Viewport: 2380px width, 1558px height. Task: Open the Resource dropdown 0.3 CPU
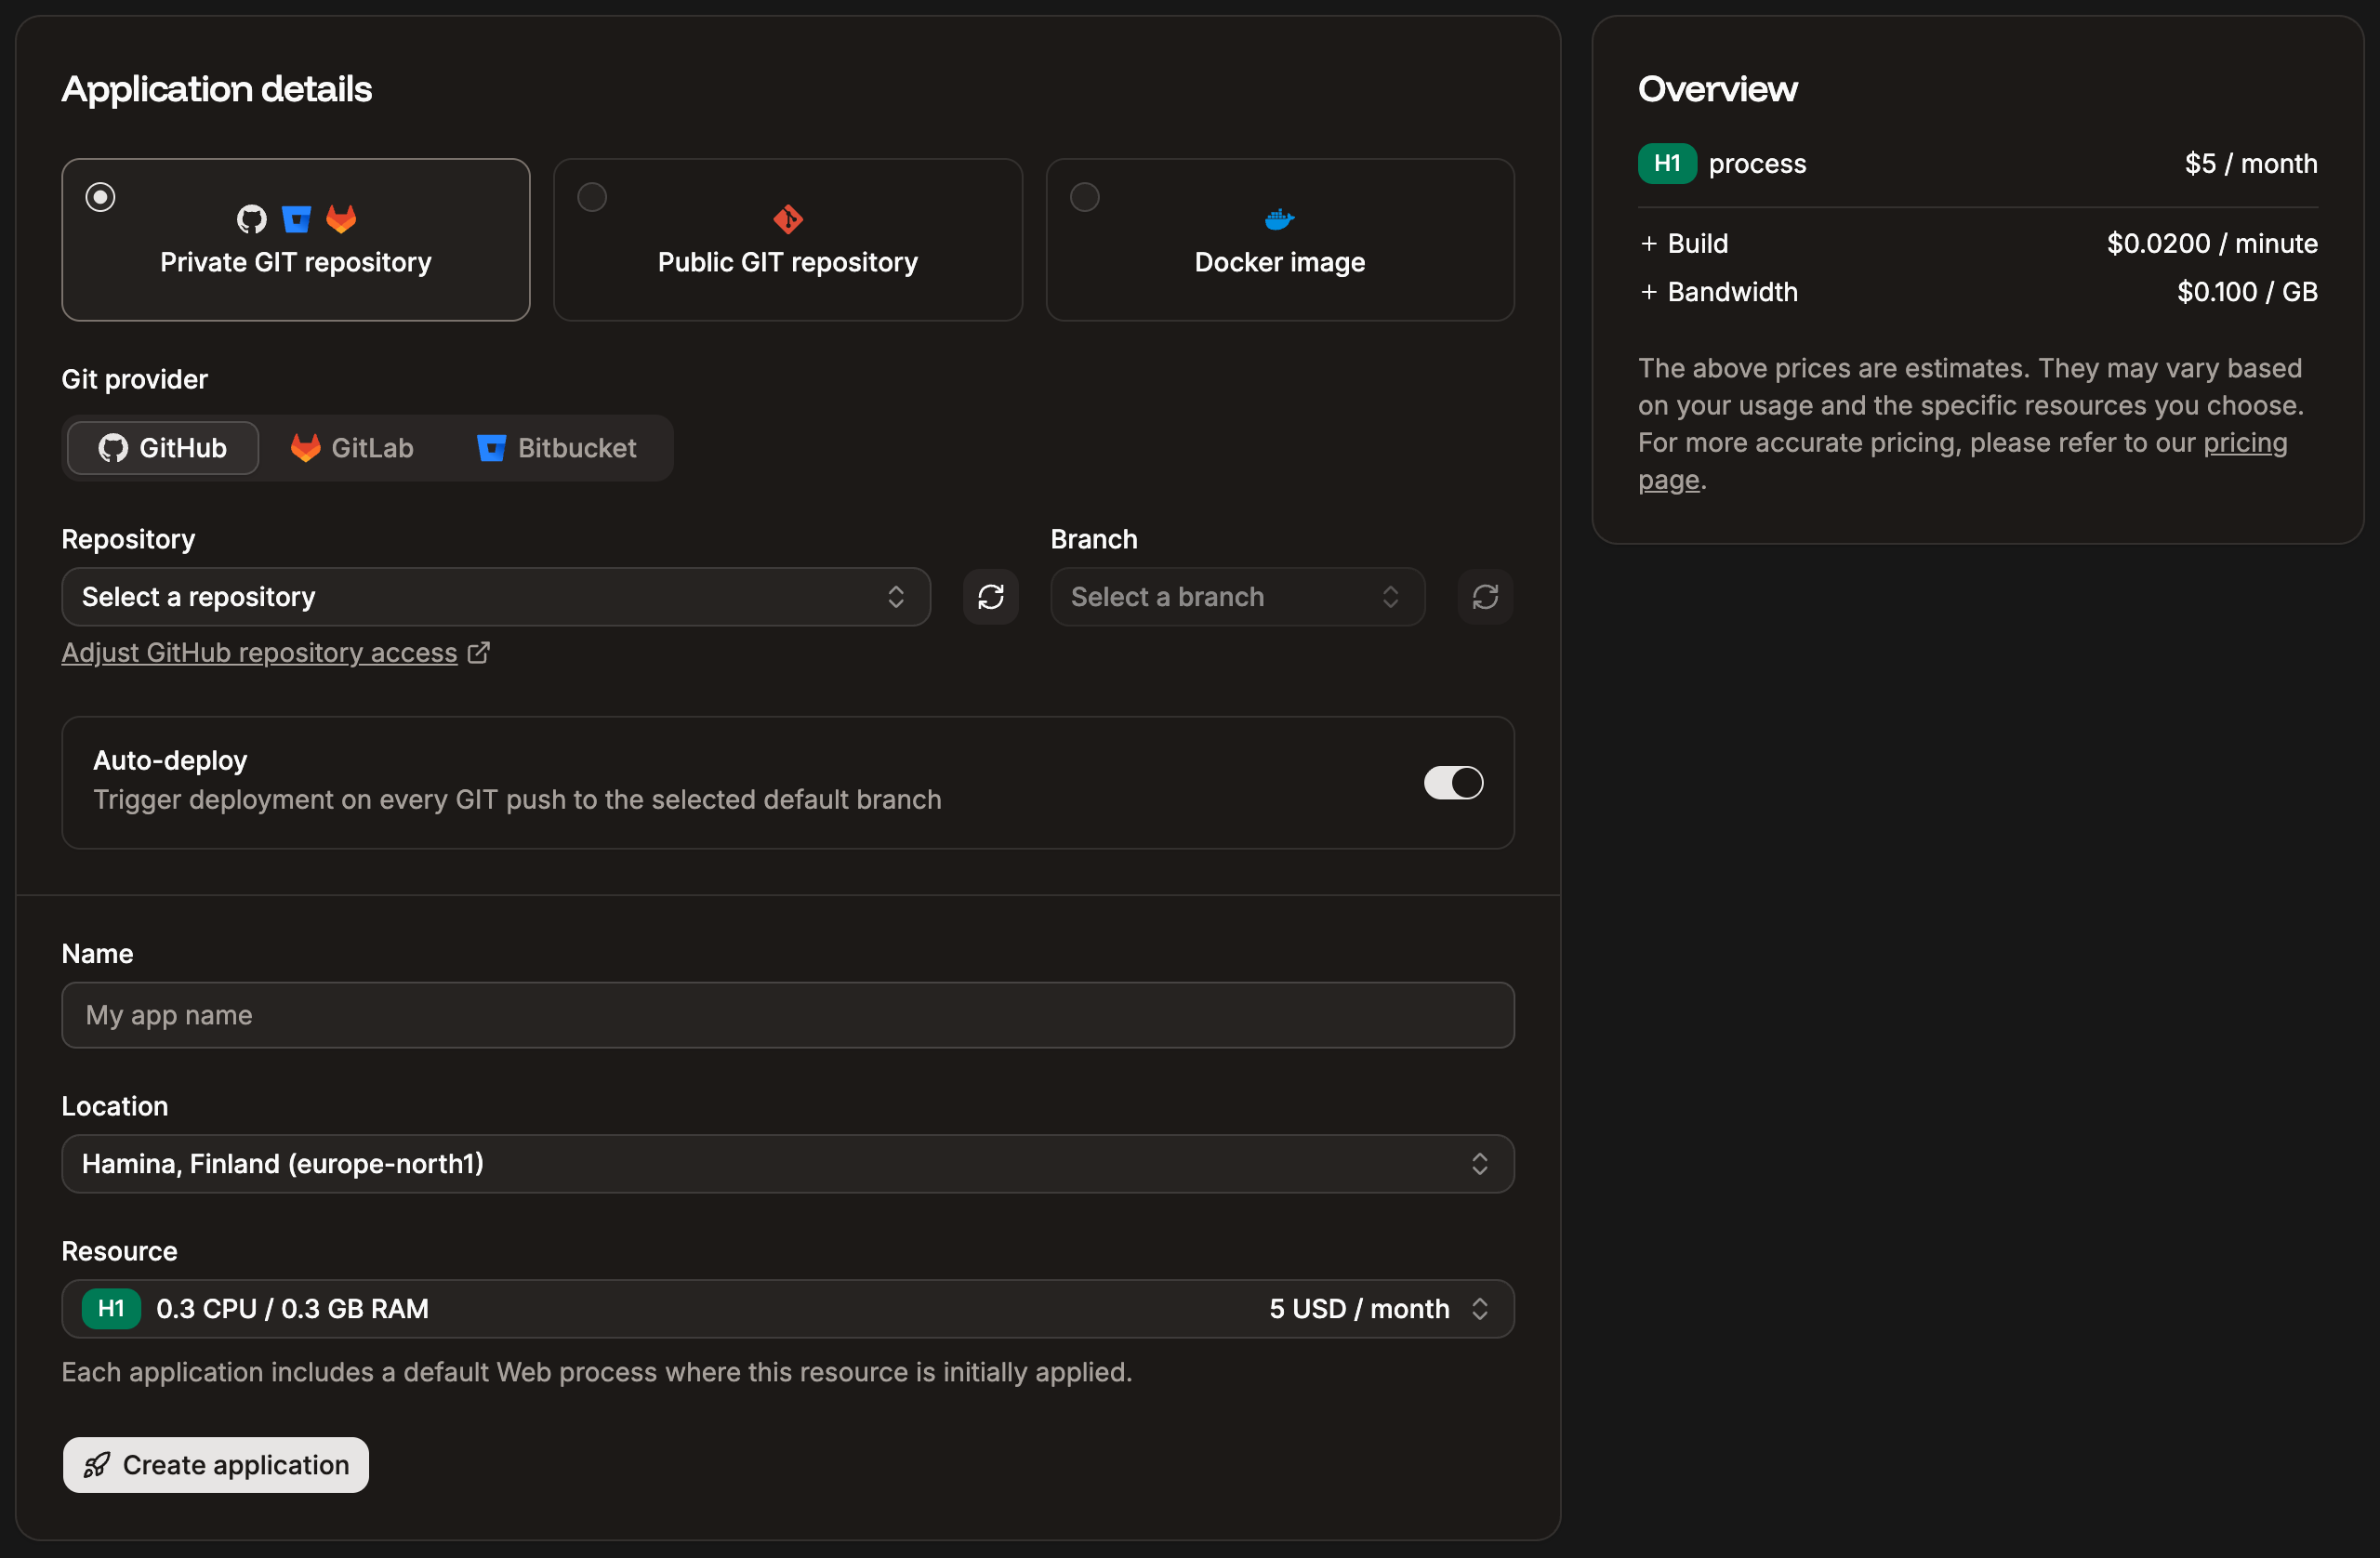(788, 1309)
